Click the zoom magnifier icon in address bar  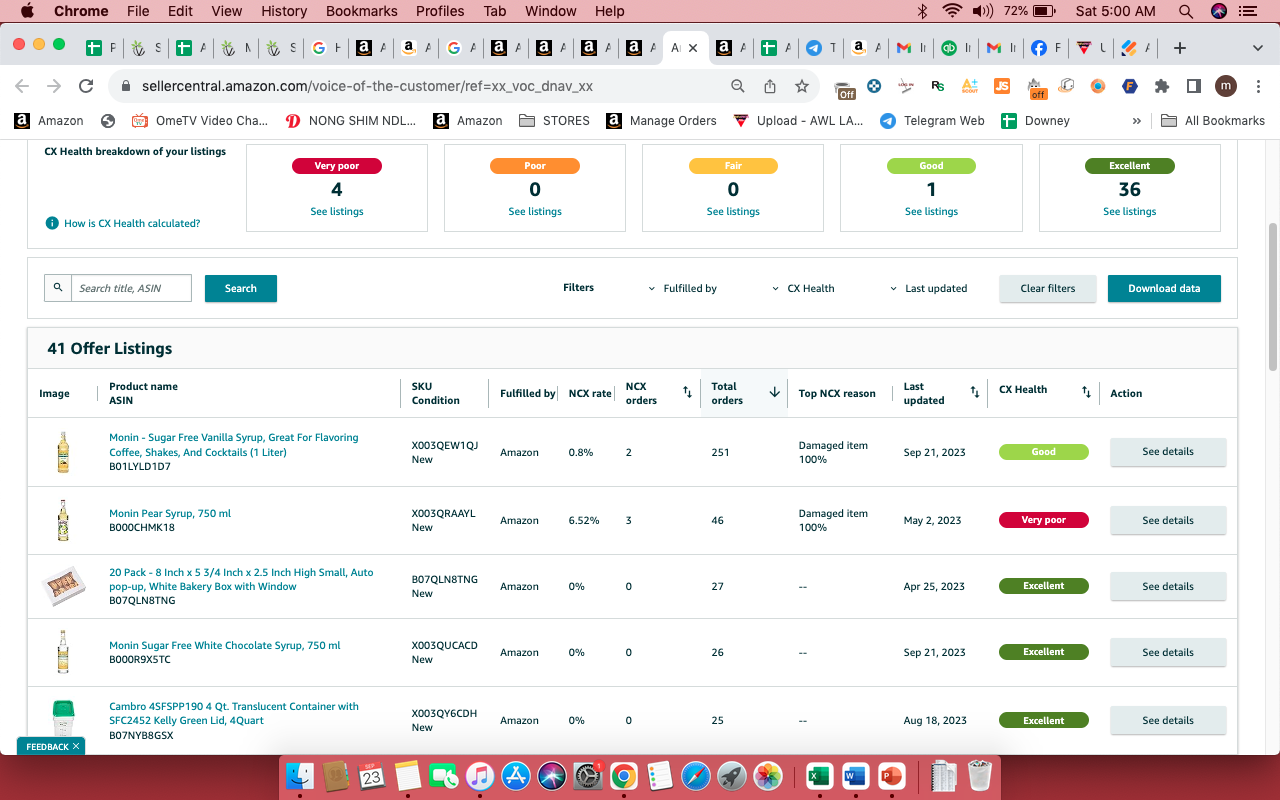[738, 86]
